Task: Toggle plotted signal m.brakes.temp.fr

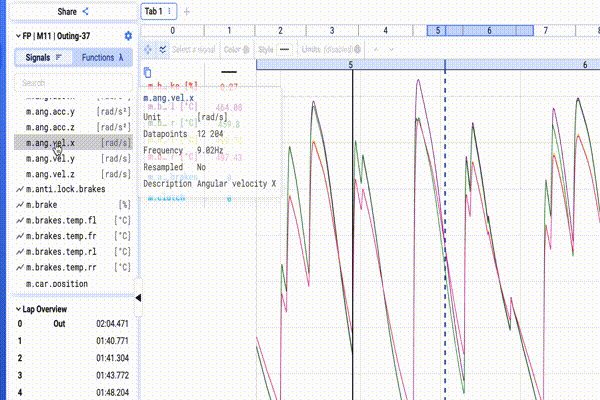Action: (73, 236)
